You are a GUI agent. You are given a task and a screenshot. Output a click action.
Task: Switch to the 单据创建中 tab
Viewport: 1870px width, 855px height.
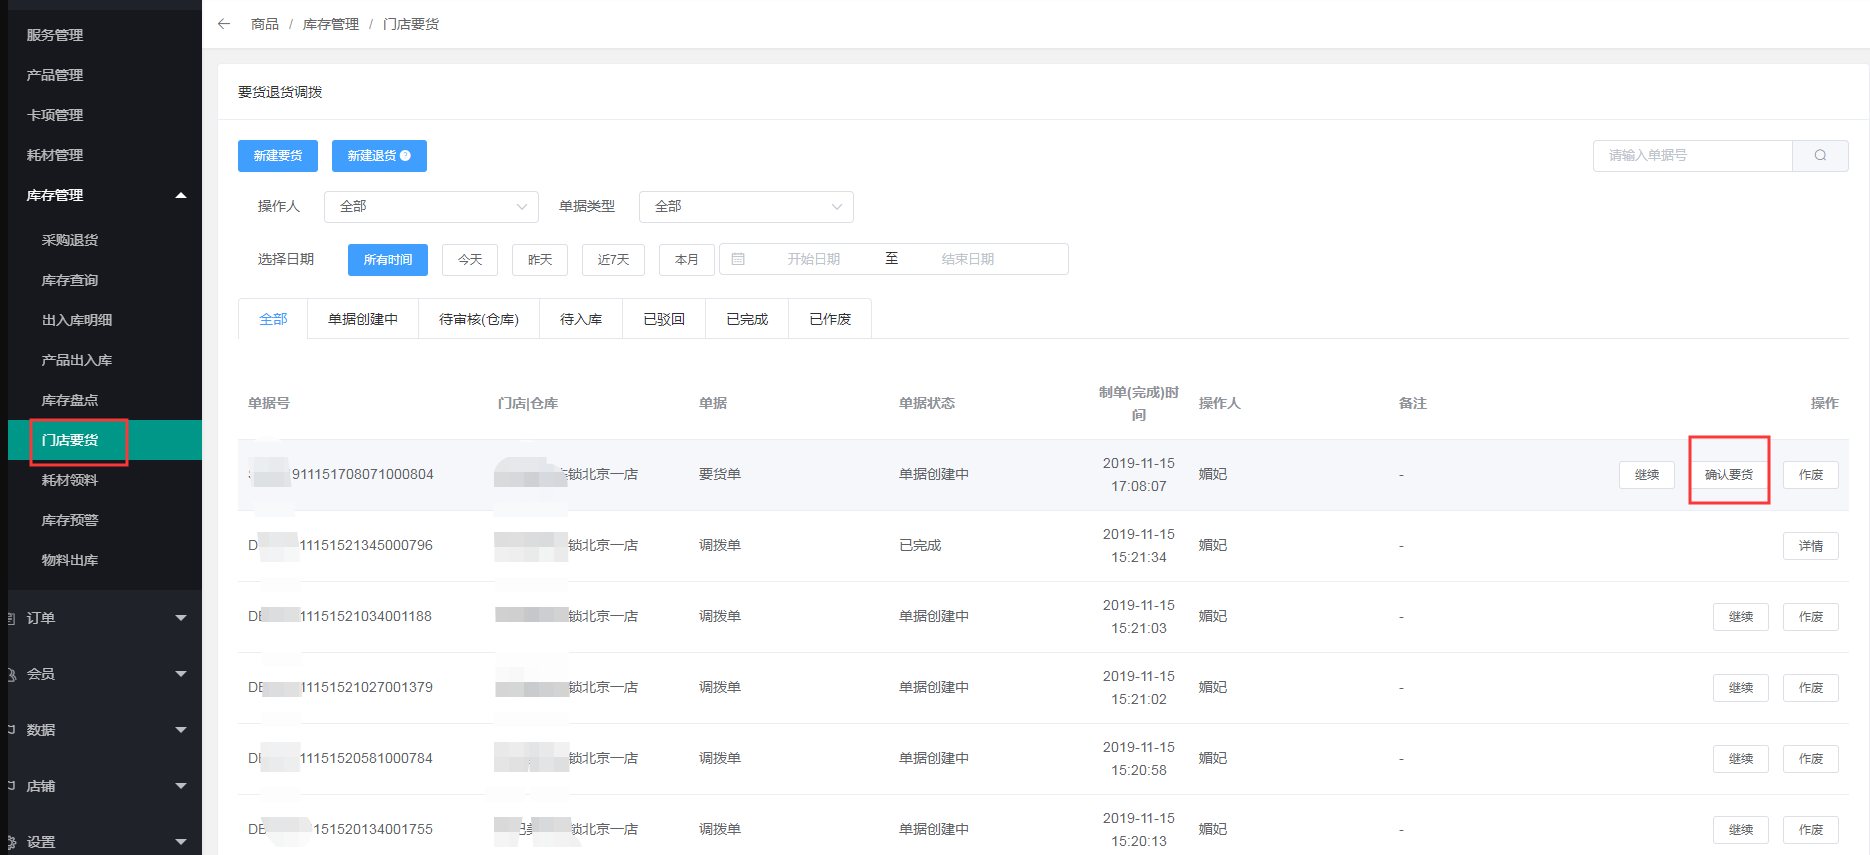pos(363,319)
